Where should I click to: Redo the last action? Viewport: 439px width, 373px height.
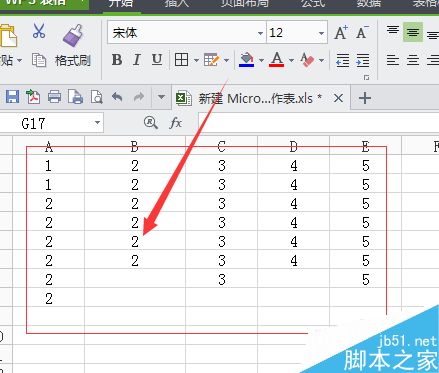pyautogui.click(x=139, y=97)
